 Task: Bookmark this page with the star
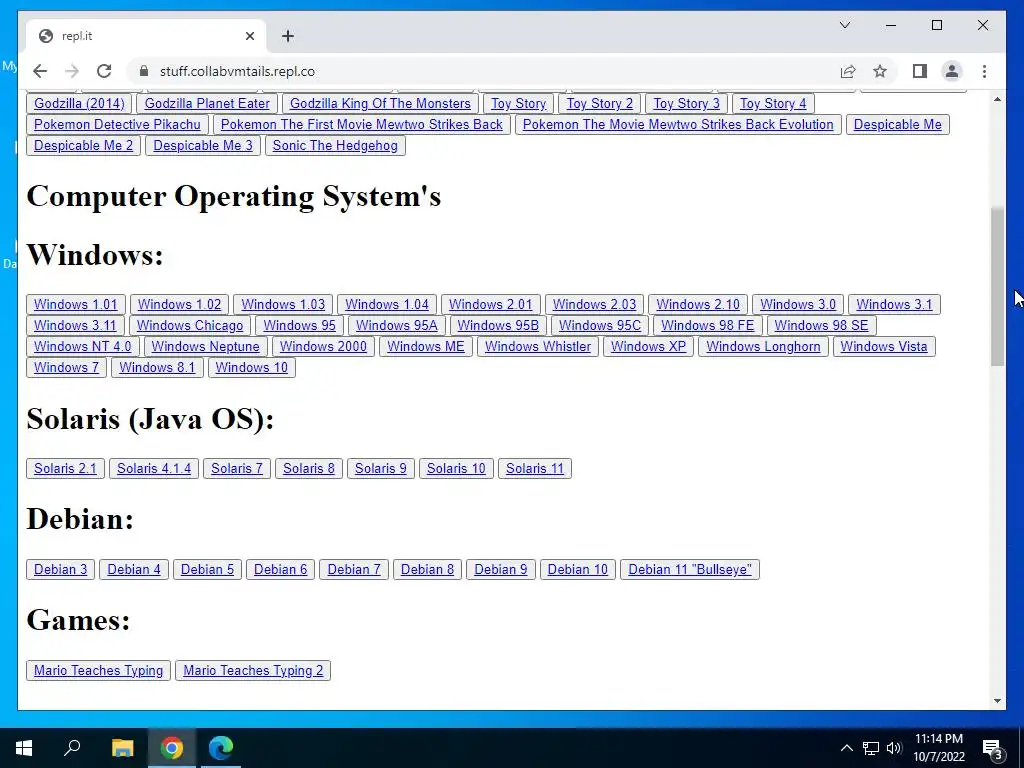pyautogui.click(x=880, y=71)
